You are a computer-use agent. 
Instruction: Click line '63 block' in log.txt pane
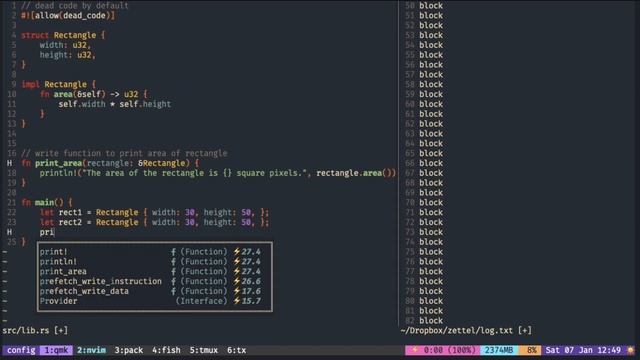424,133
